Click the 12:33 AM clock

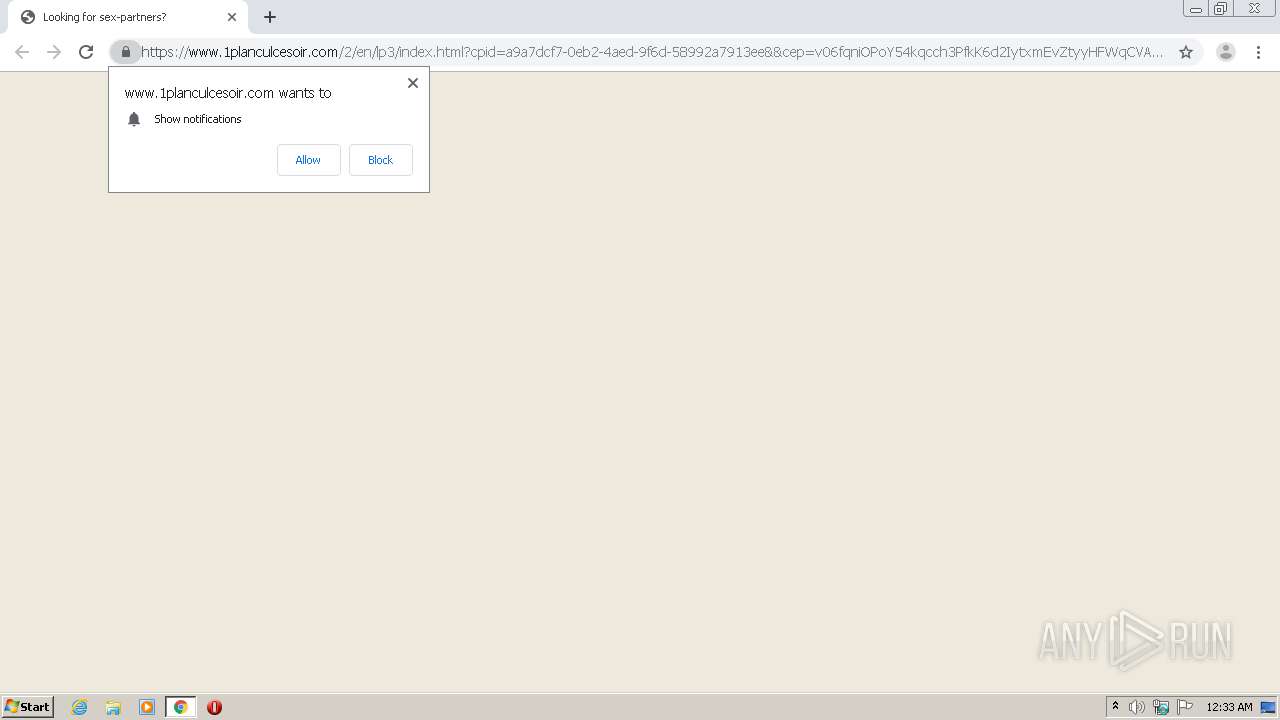pyautogui.click(x=1229, y=707)
